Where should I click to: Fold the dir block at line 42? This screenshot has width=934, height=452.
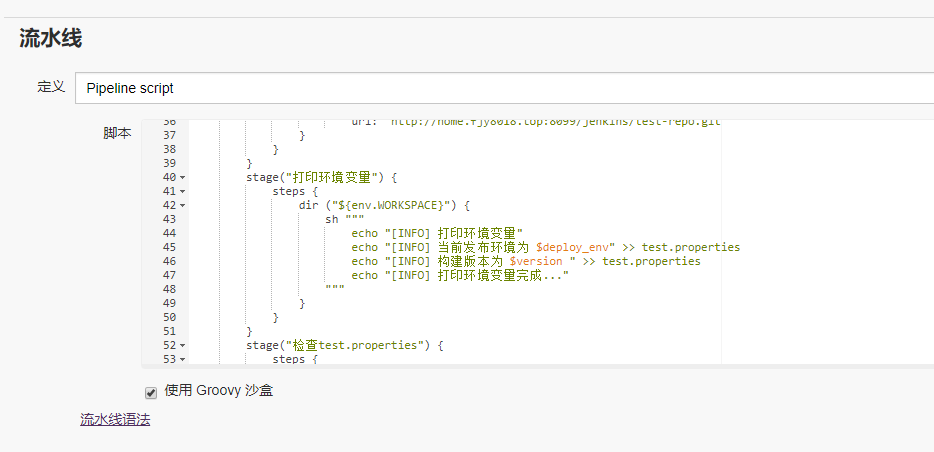(x=181, y=205)
